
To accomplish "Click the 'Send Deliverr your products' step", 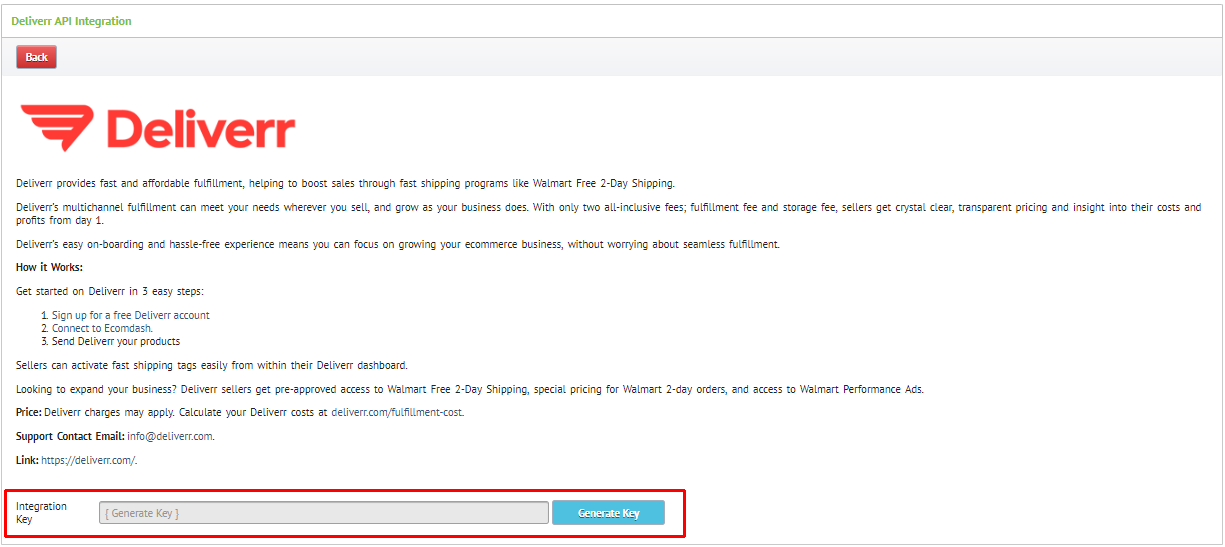I will 116,341.
